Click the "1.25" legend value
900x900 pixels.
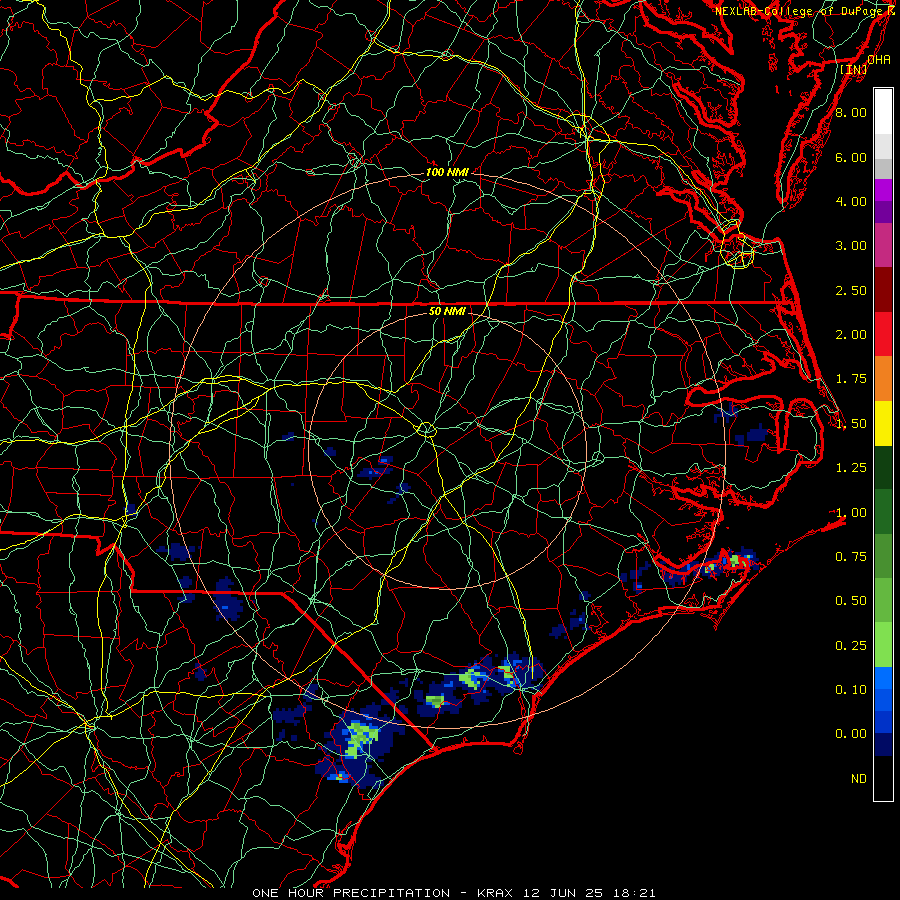851,468
